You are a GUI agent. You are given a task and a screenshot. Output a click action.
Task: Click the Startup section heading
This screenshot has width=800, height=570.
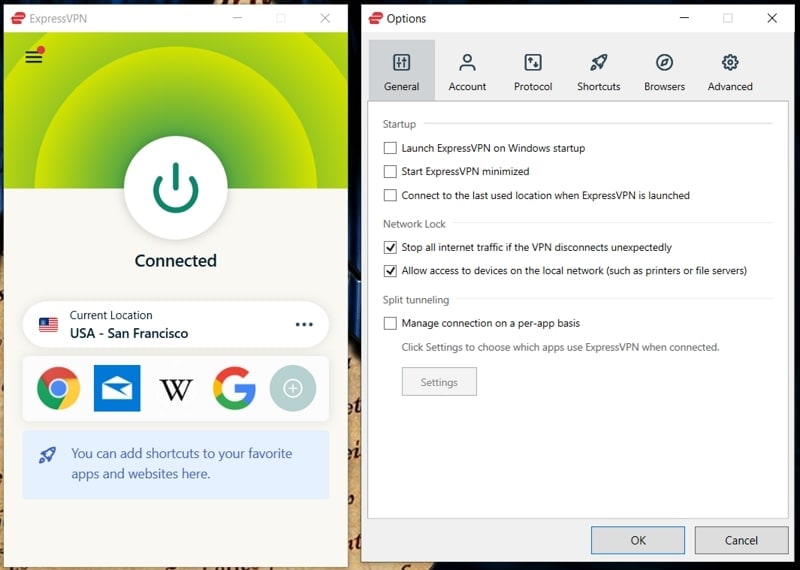(399, 125)
